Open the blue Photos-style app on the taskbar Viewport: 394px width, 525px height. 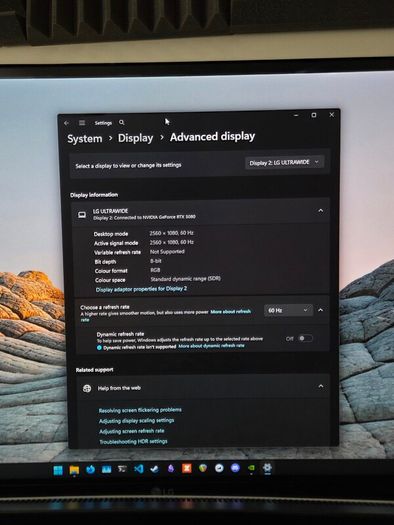click(x=106, y=469)
